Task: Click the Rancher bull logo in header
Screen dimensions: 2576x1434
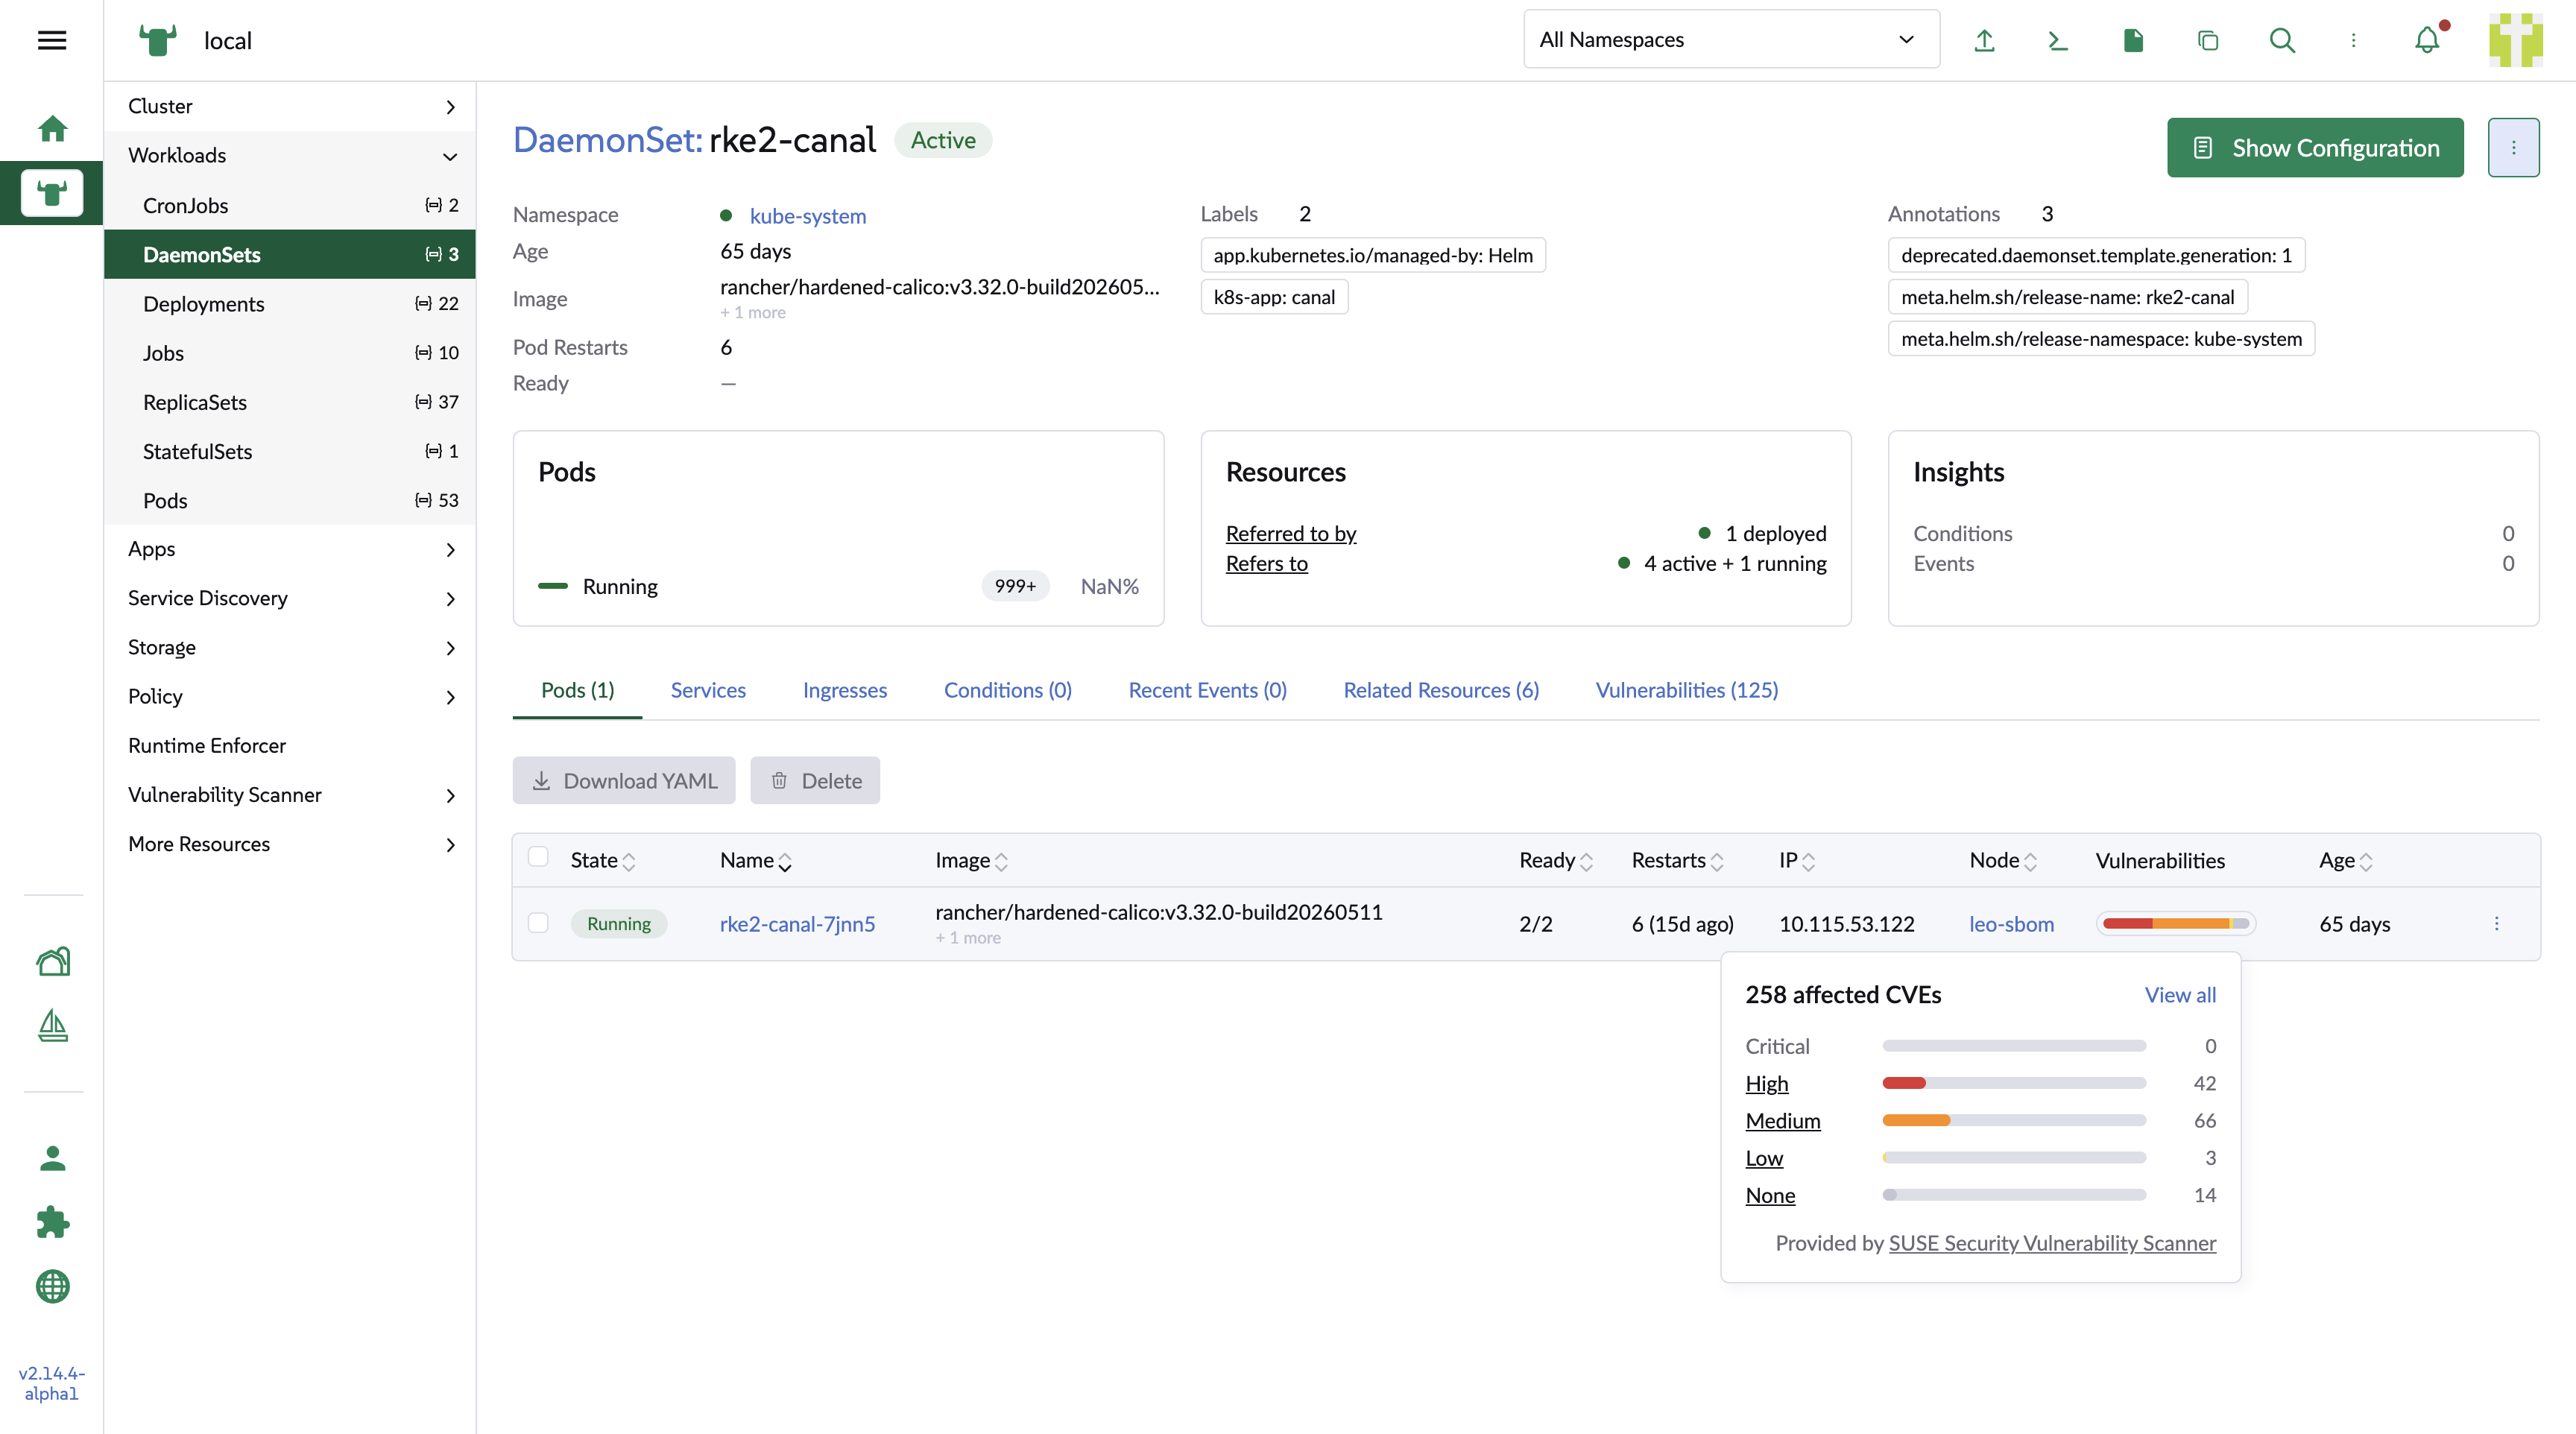Action: pos(157,40)
